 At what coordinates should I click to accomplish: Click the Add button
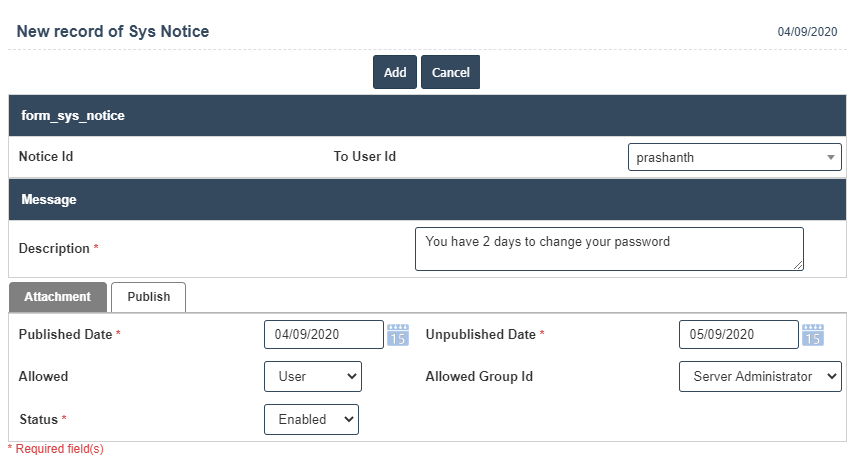click(395, 72)
